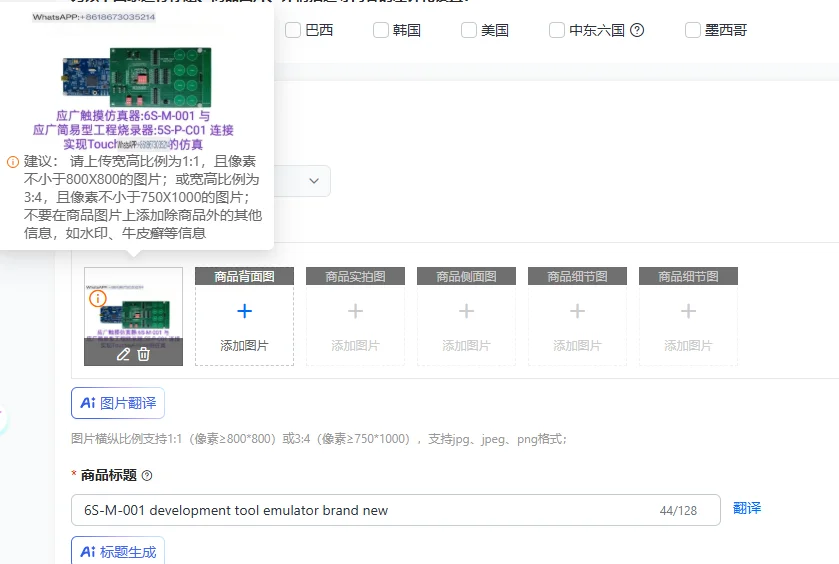
Task: Click AI 标题生成 button
Action: (118, 551)
